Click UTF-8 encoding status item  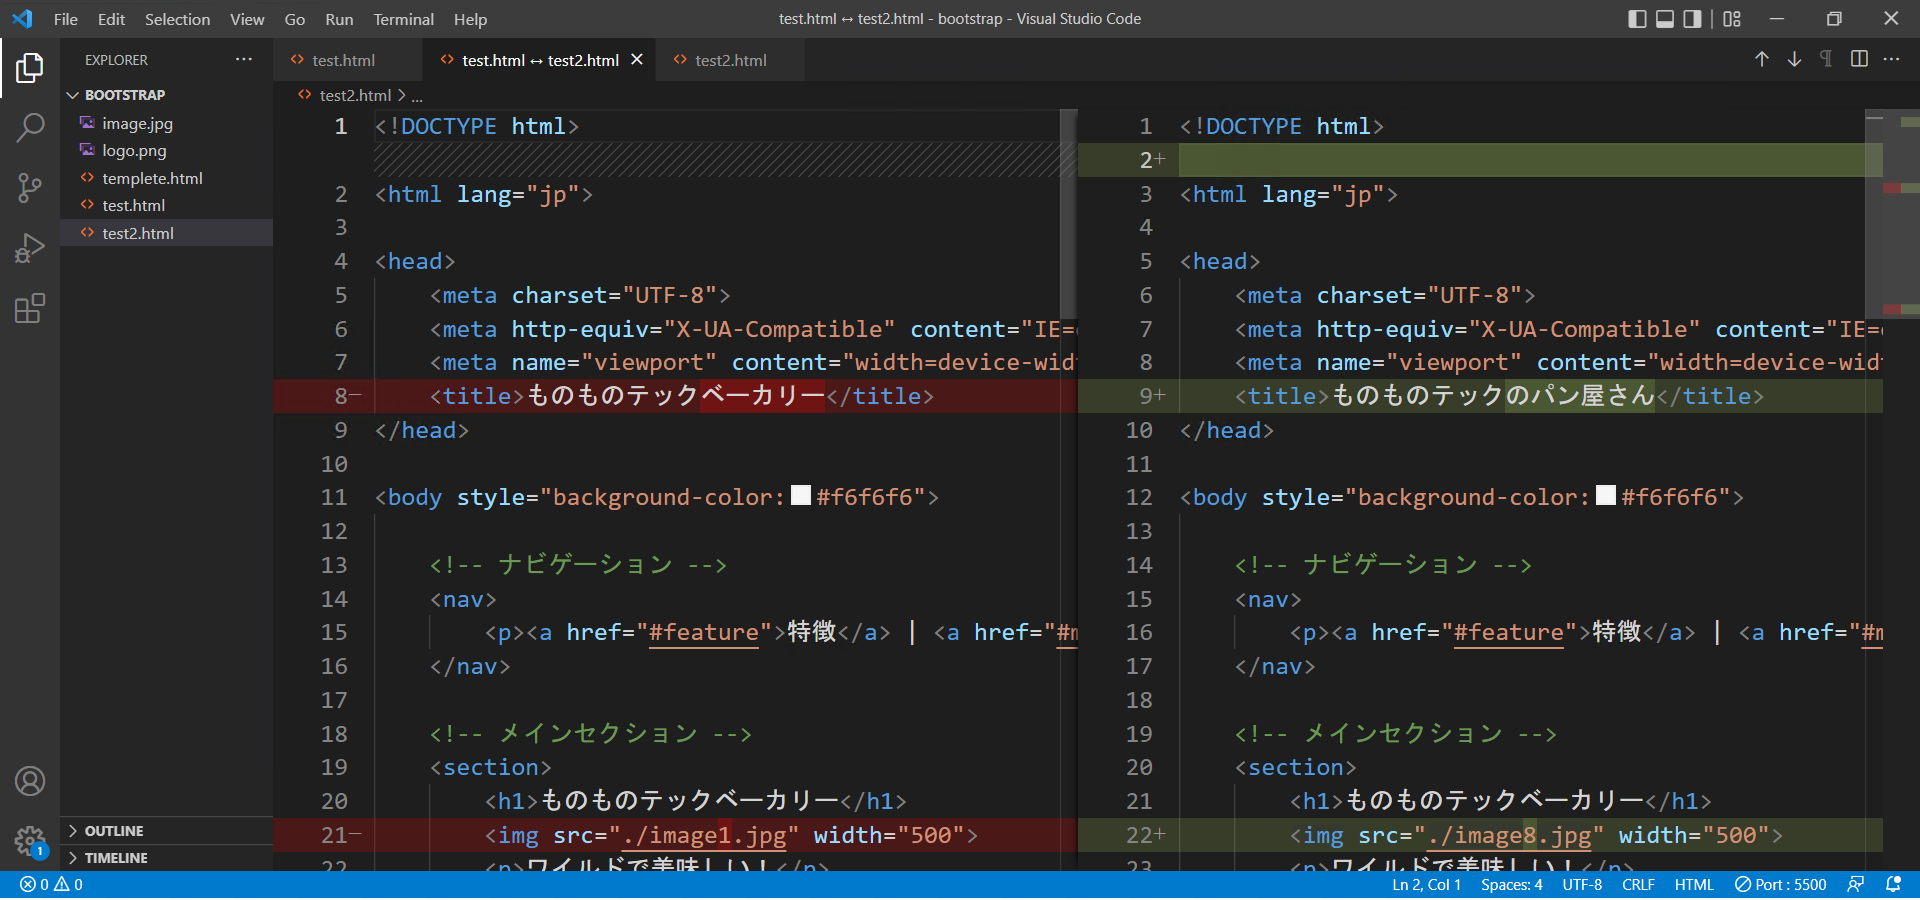point(1582,885)
